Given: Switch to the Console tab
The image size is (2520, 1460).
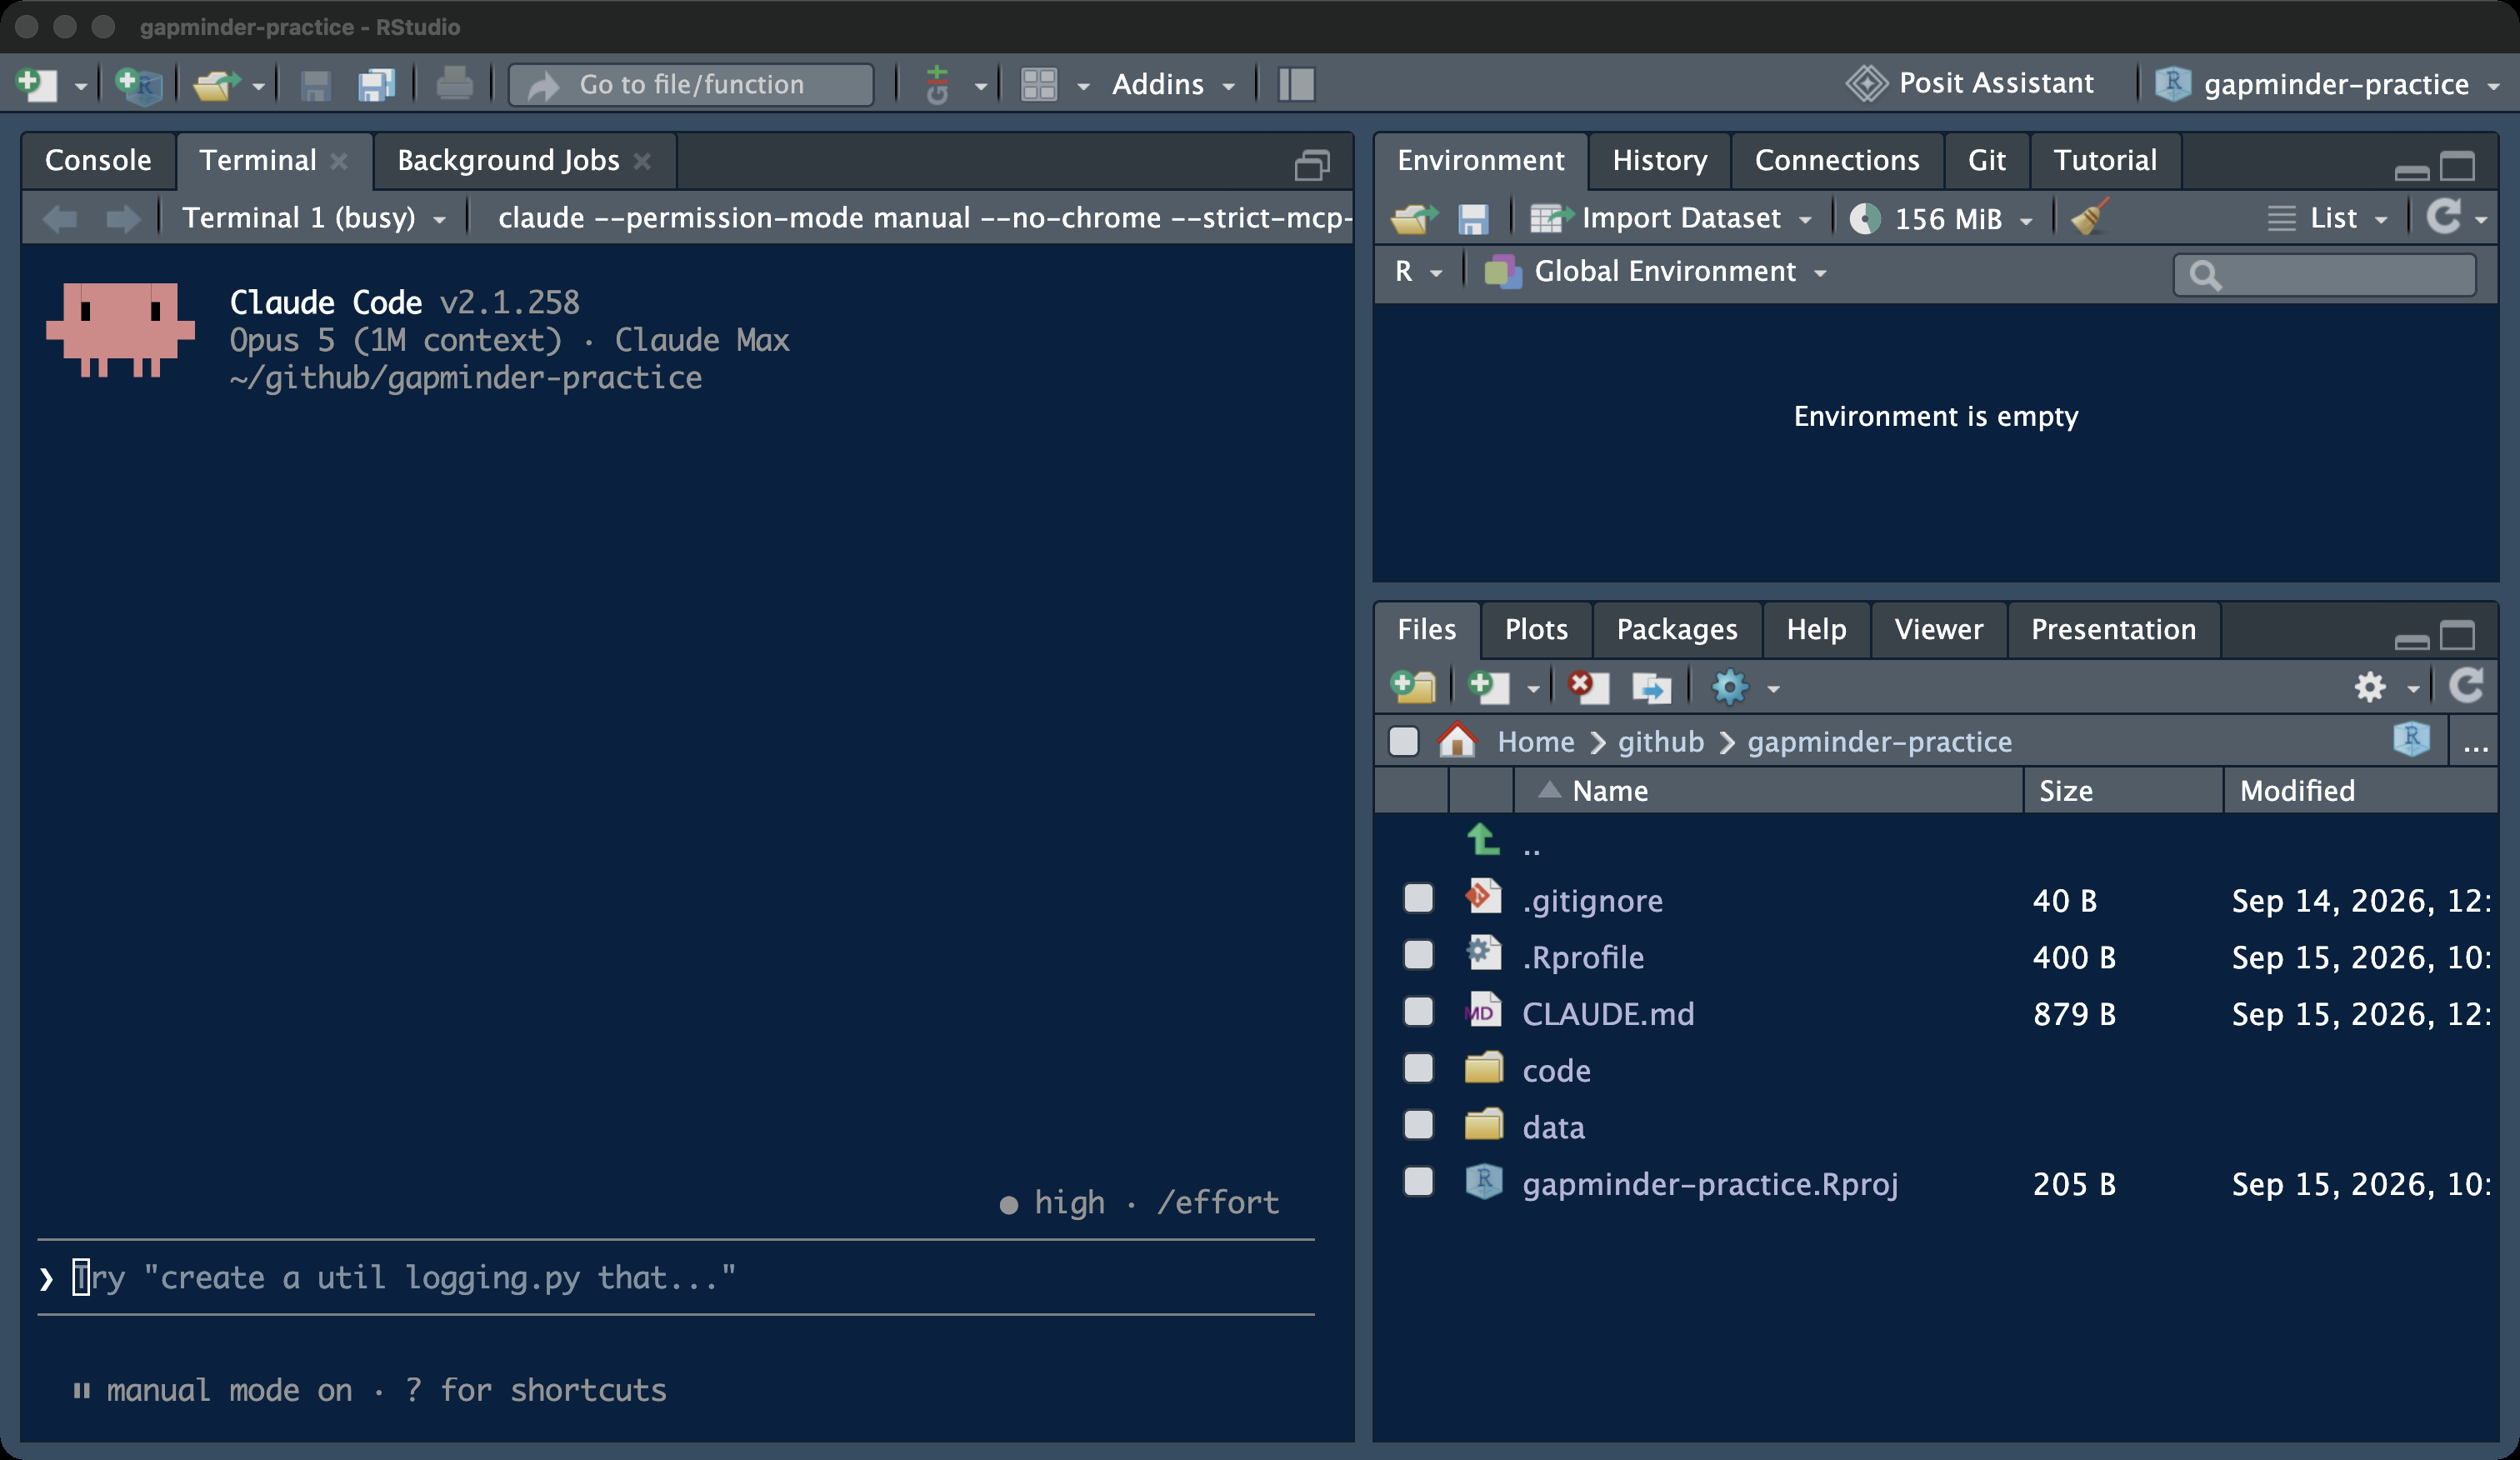Looking at the screenshot, I should tap(98, 160).
